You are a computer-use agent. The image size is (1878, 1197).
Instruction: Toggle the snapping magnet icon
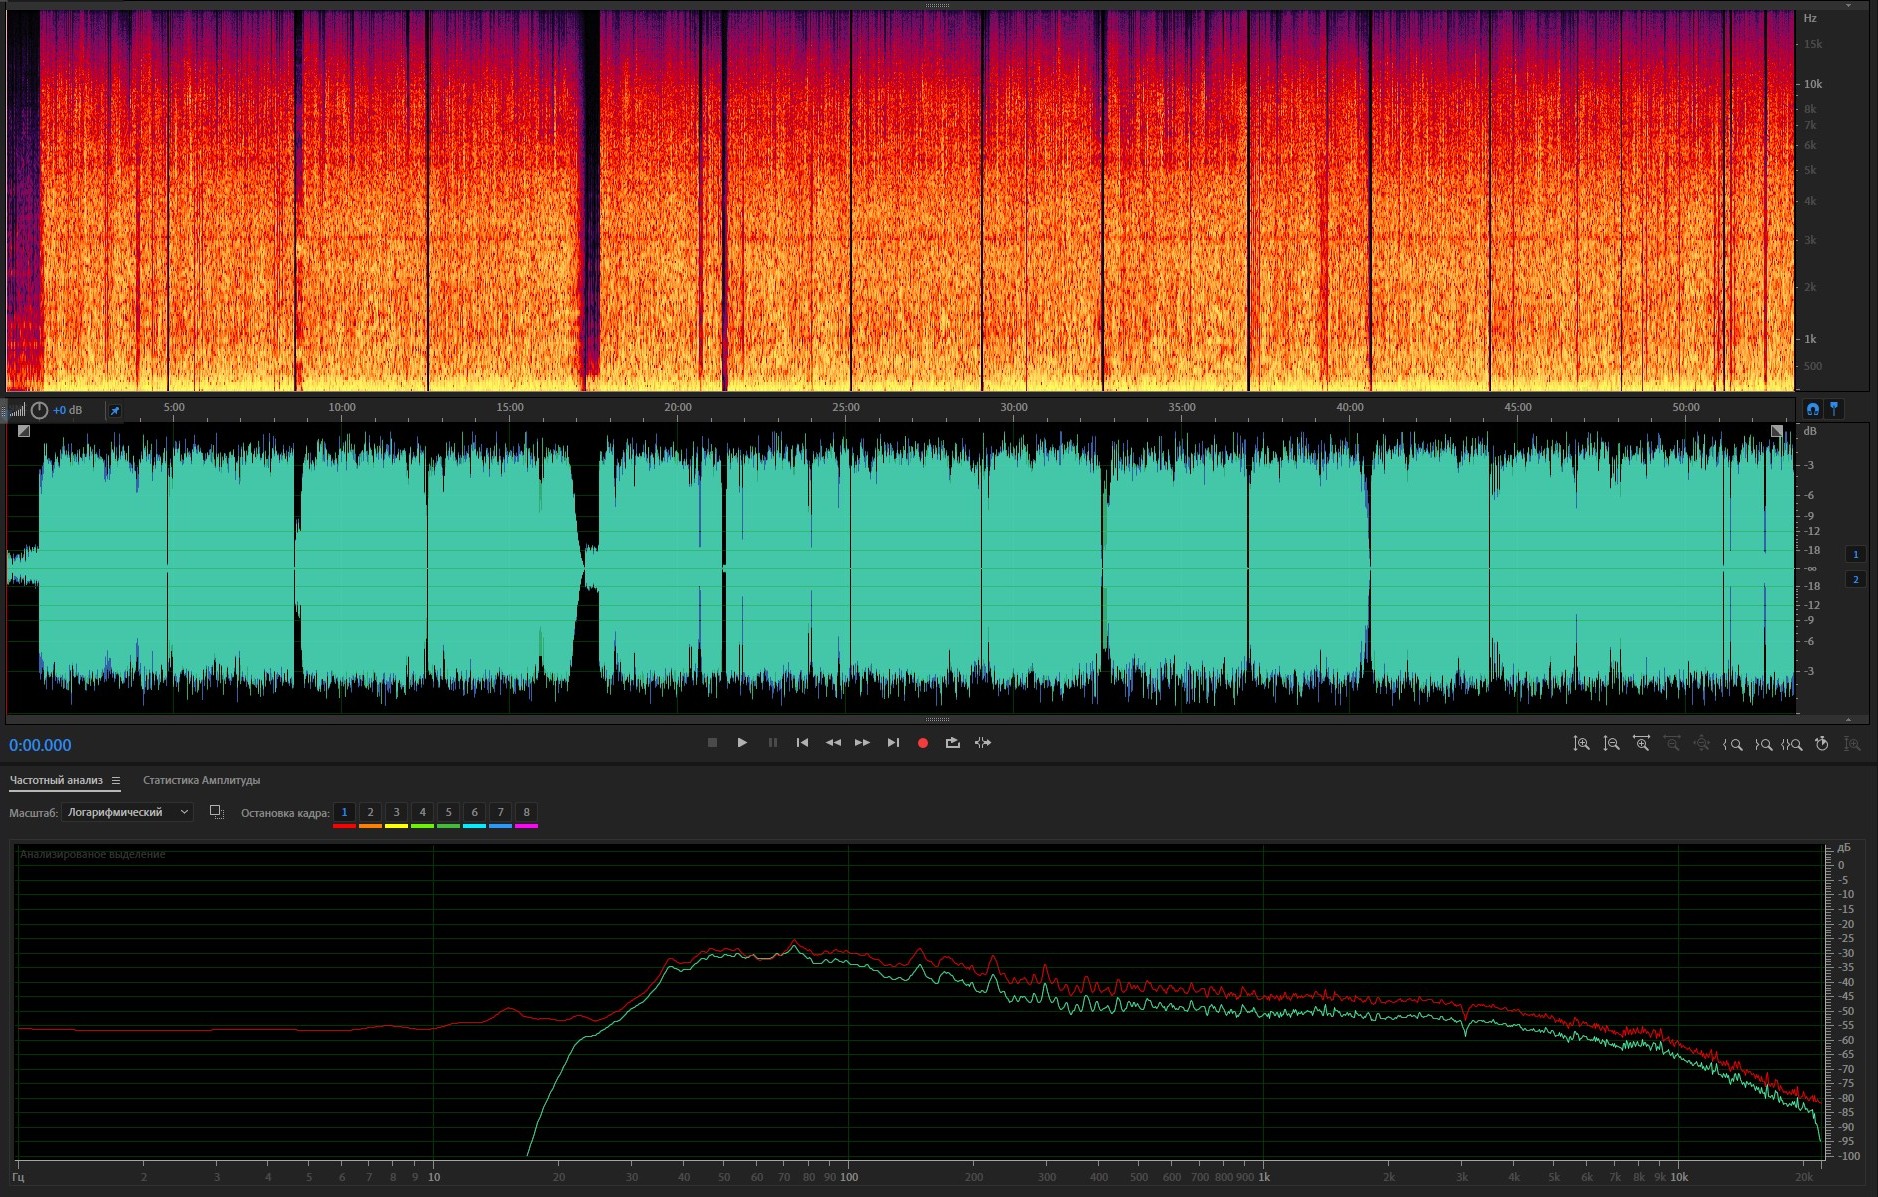1812,409
